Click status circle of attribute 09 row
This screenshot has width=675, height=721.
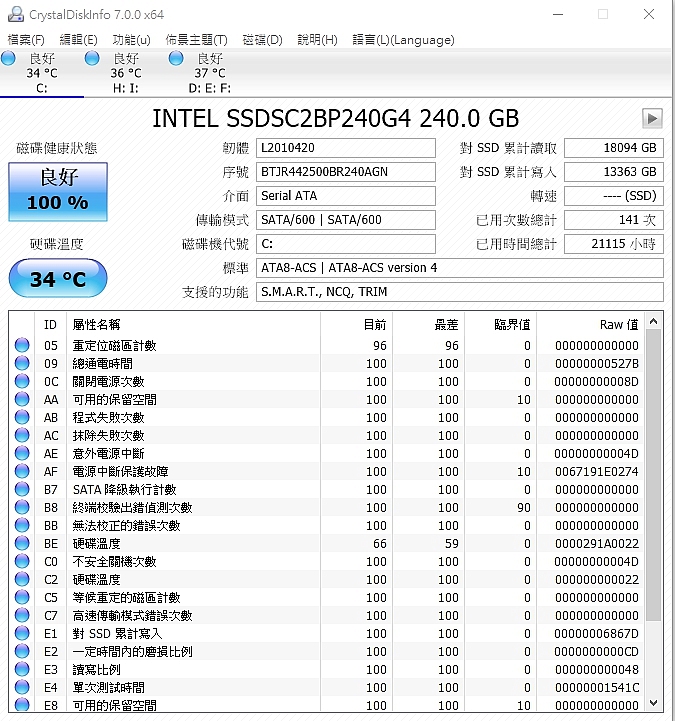click(22, 363)
